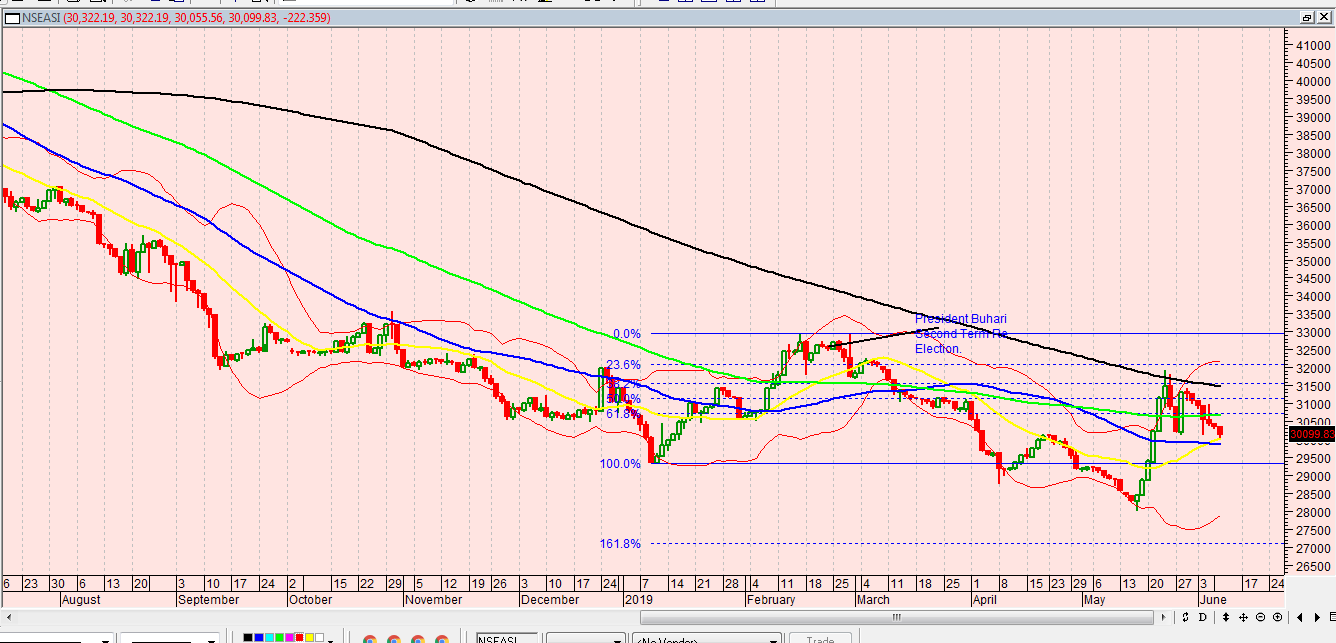The height and width of the screenshot is (643, 1336).
Task: Click the March label on date axis
Action: click(x=872, y=600)
